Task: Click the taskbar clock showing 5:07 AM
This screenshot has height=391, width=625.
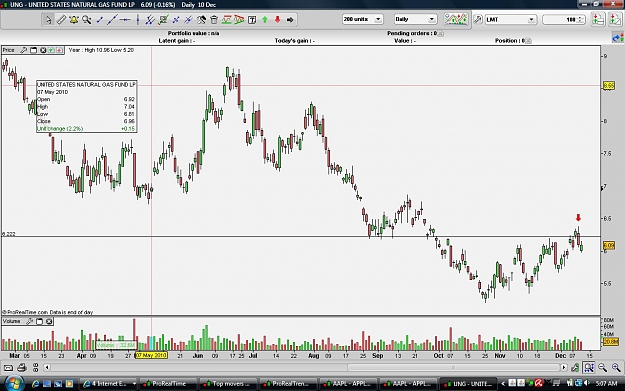Action: (606, 383)
